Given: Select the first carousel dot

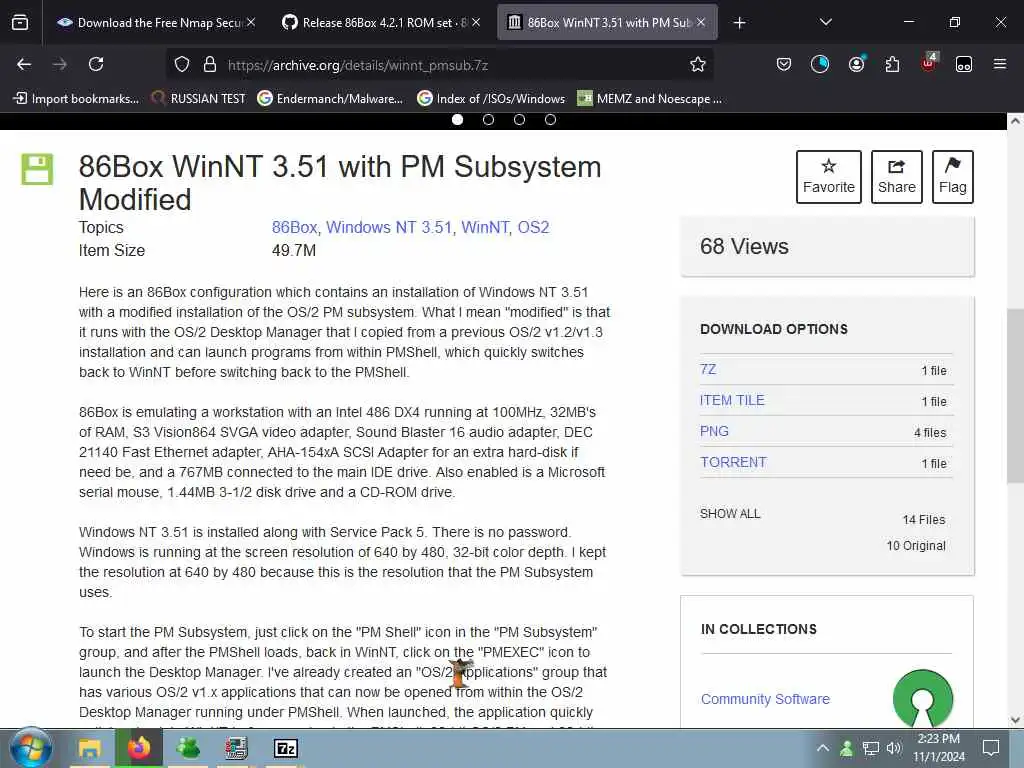Looking at the screenshot, I should pyautogui.click(x=457, y=120).
